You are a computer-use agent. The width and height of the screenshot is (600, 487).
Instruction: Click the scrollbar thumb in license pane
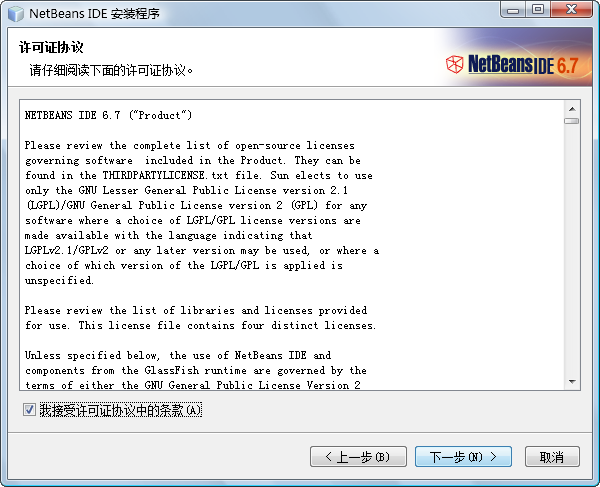(572, 121)
